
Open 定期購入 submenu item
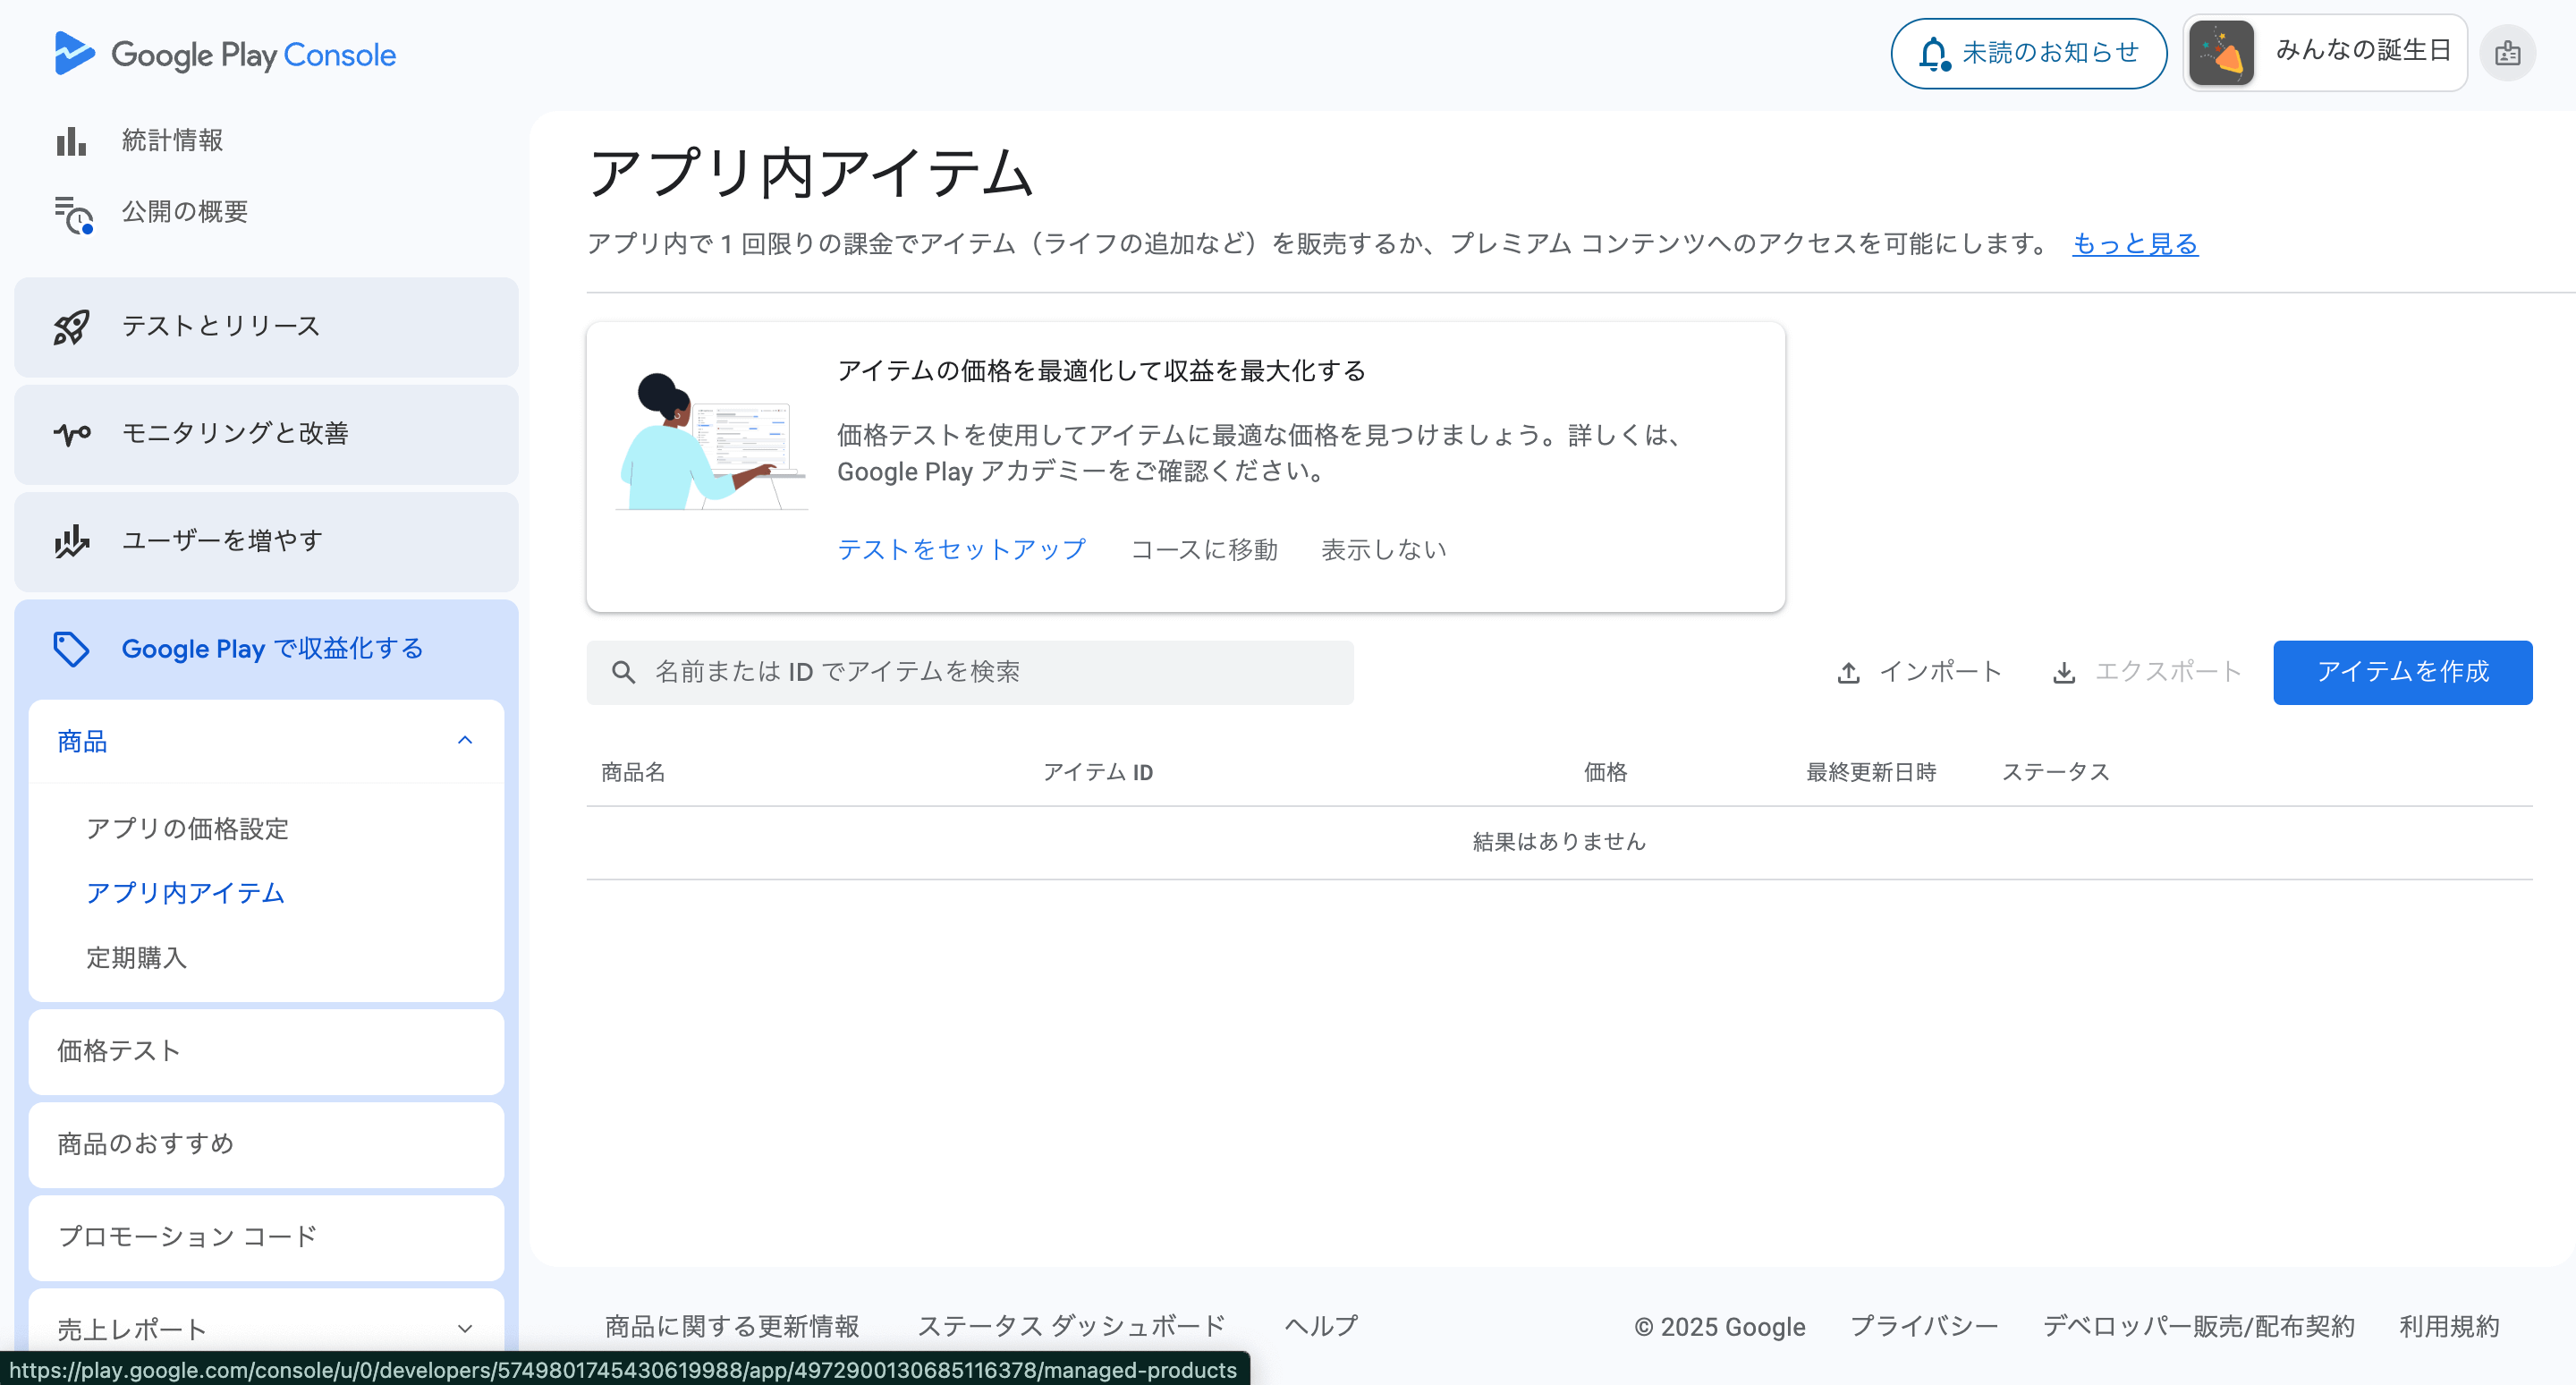click(136, 958)
